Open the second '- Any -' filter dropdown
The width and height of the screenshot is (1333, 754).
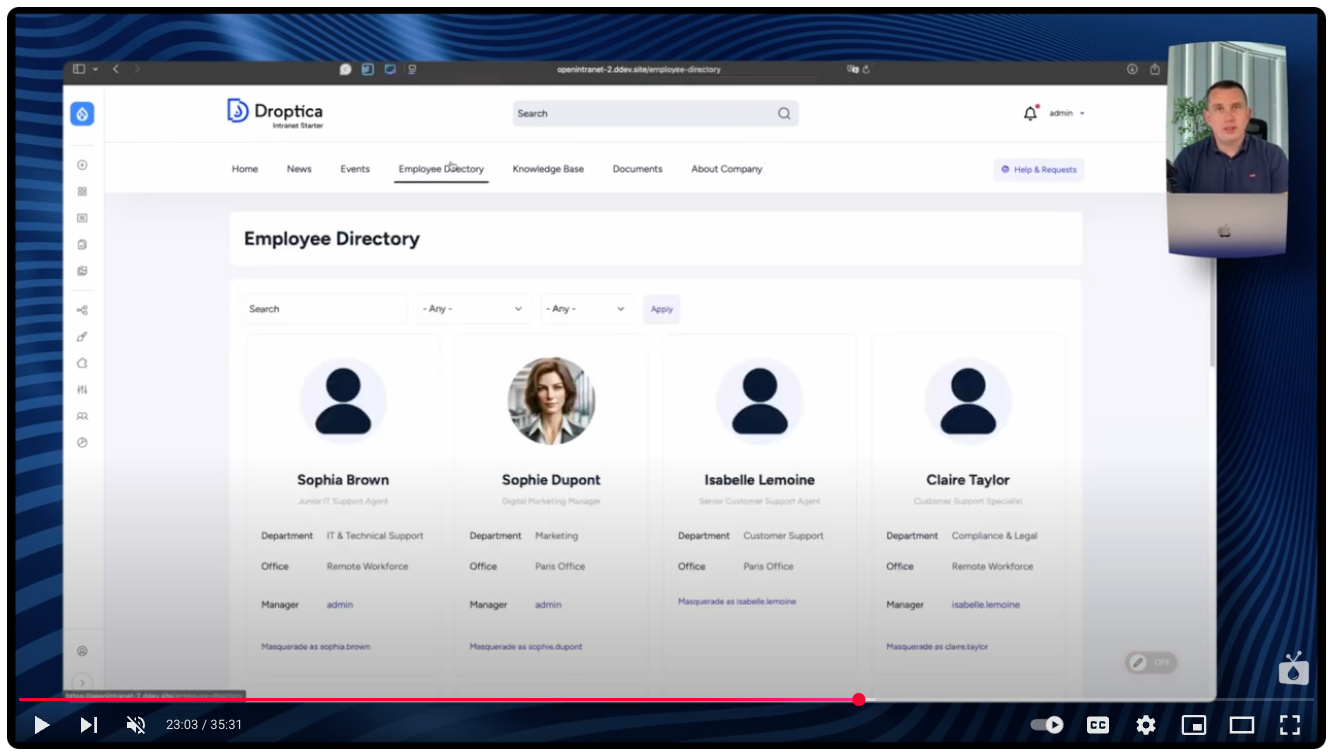[x=588, y=309]
